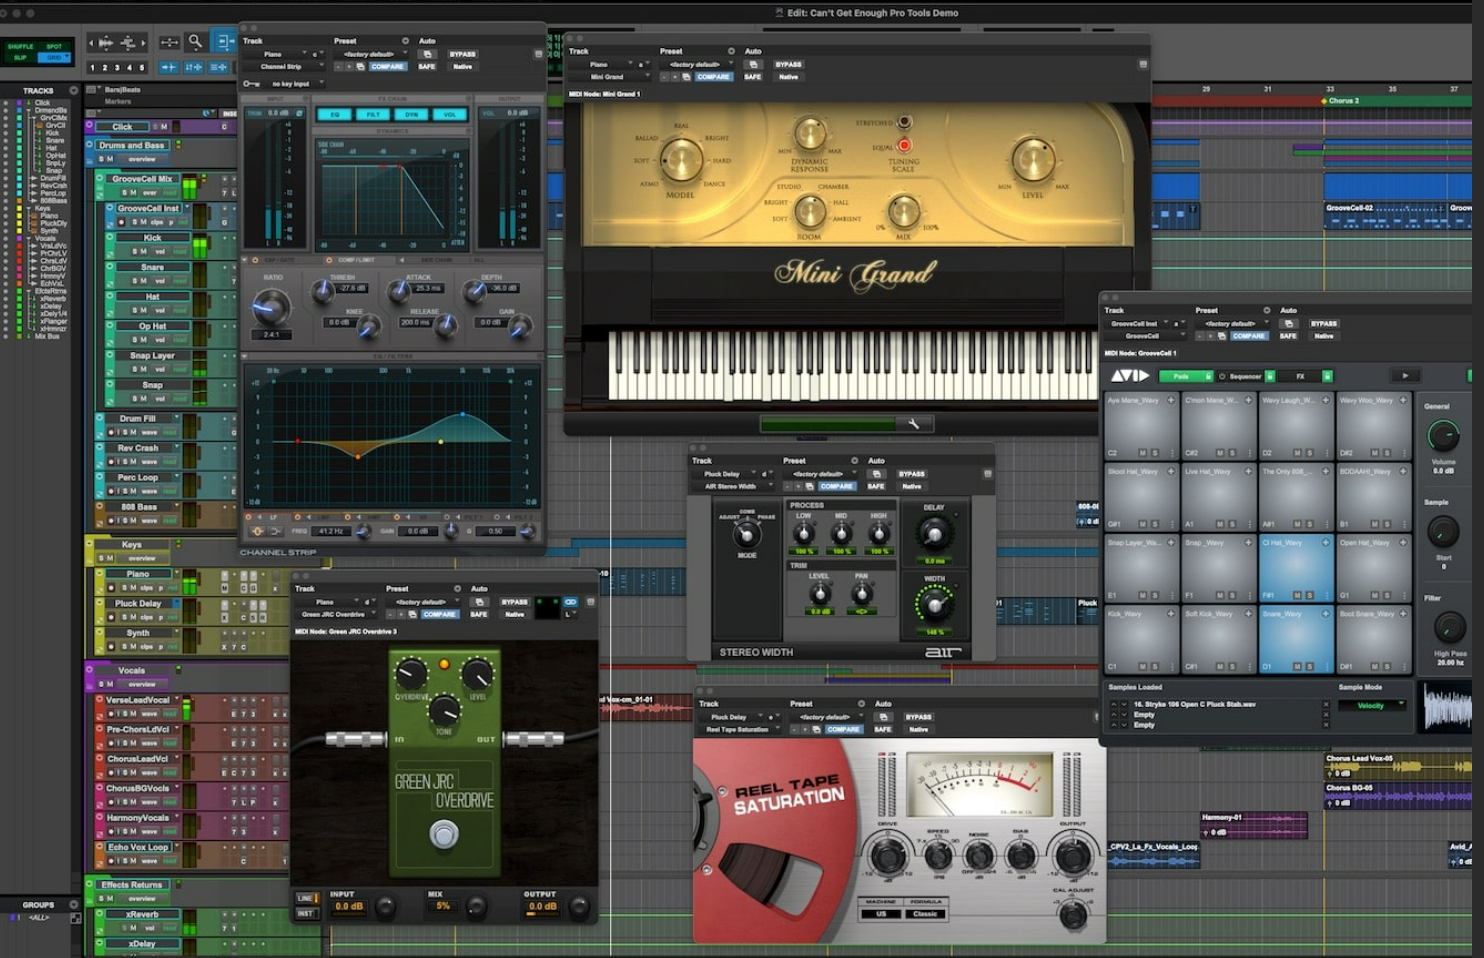Click COMPARE in Mini Grand window
Image resolution: width=1484 pixels, height=958 pixels.
pyautogui.click(x=713, y=77)
